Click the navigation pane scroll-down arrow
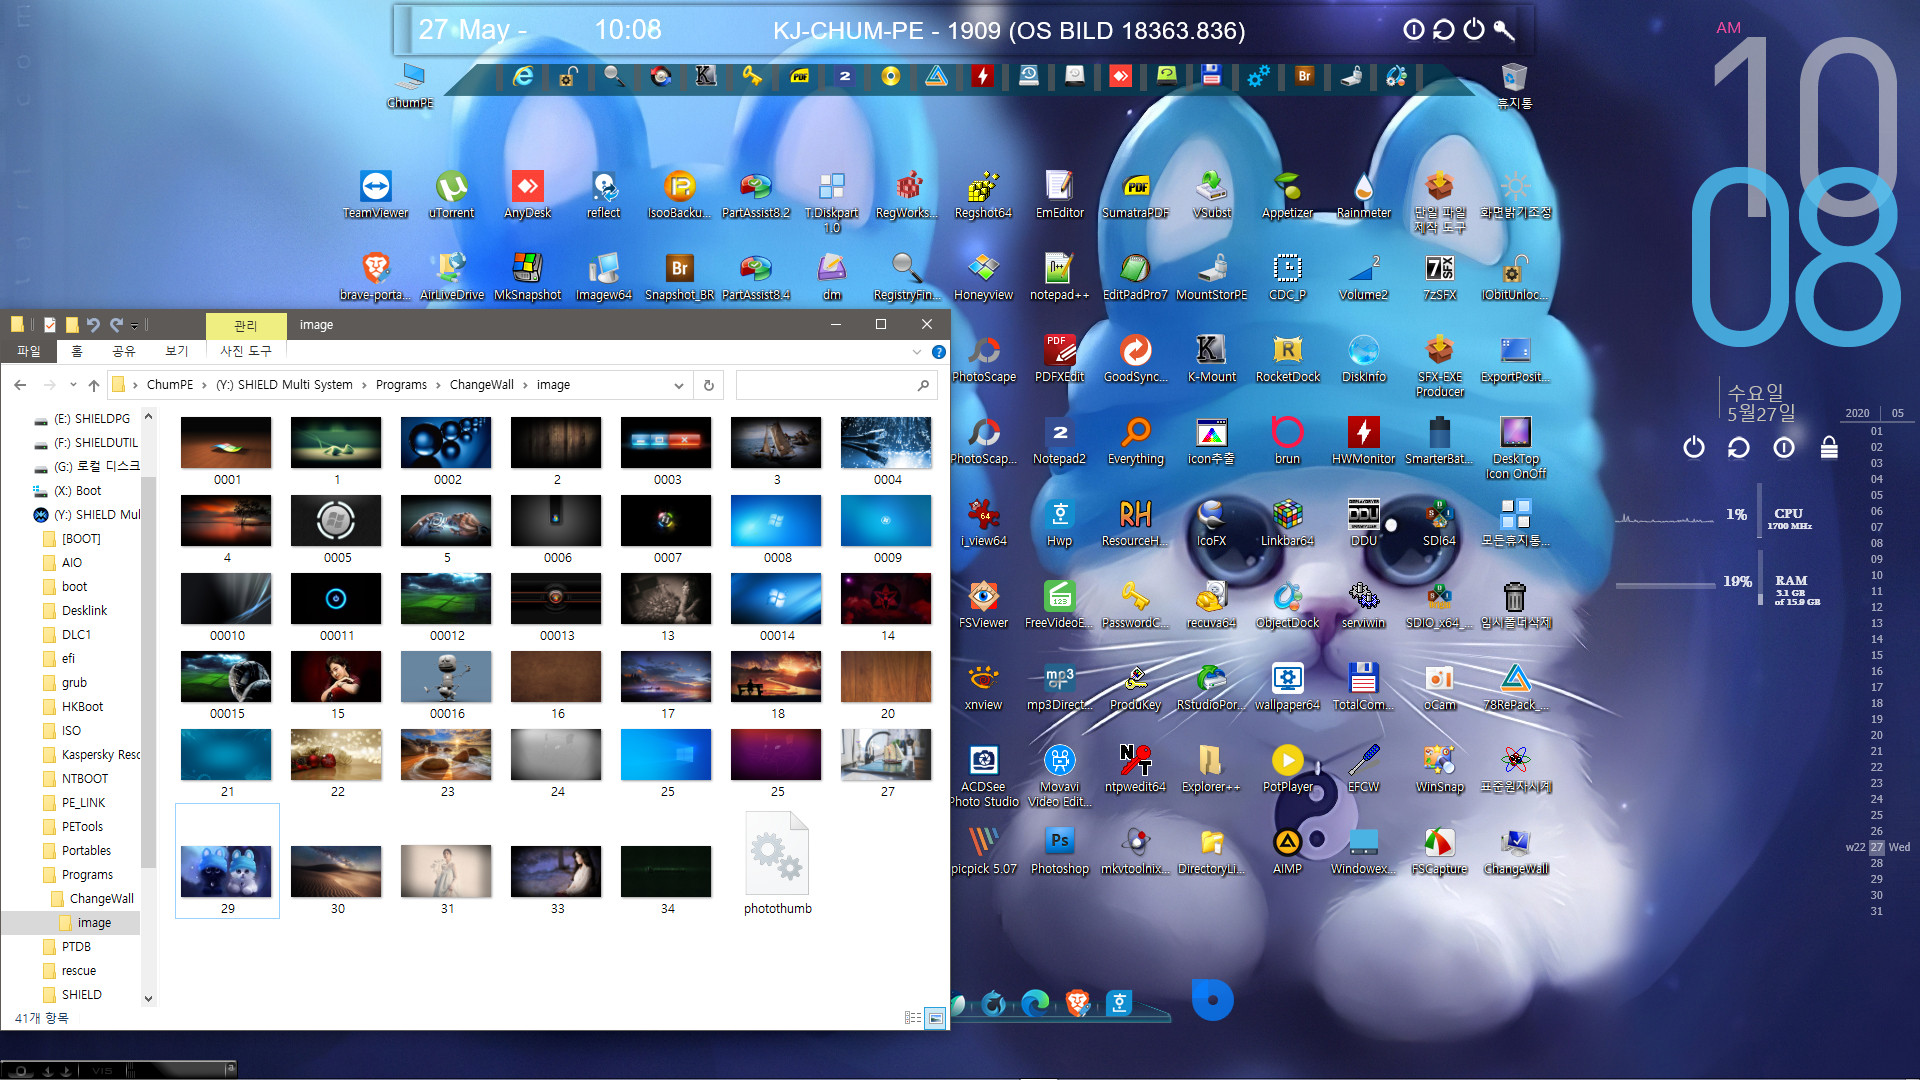The width and height of the screenshot is (1920, 1080). point(149,998)
